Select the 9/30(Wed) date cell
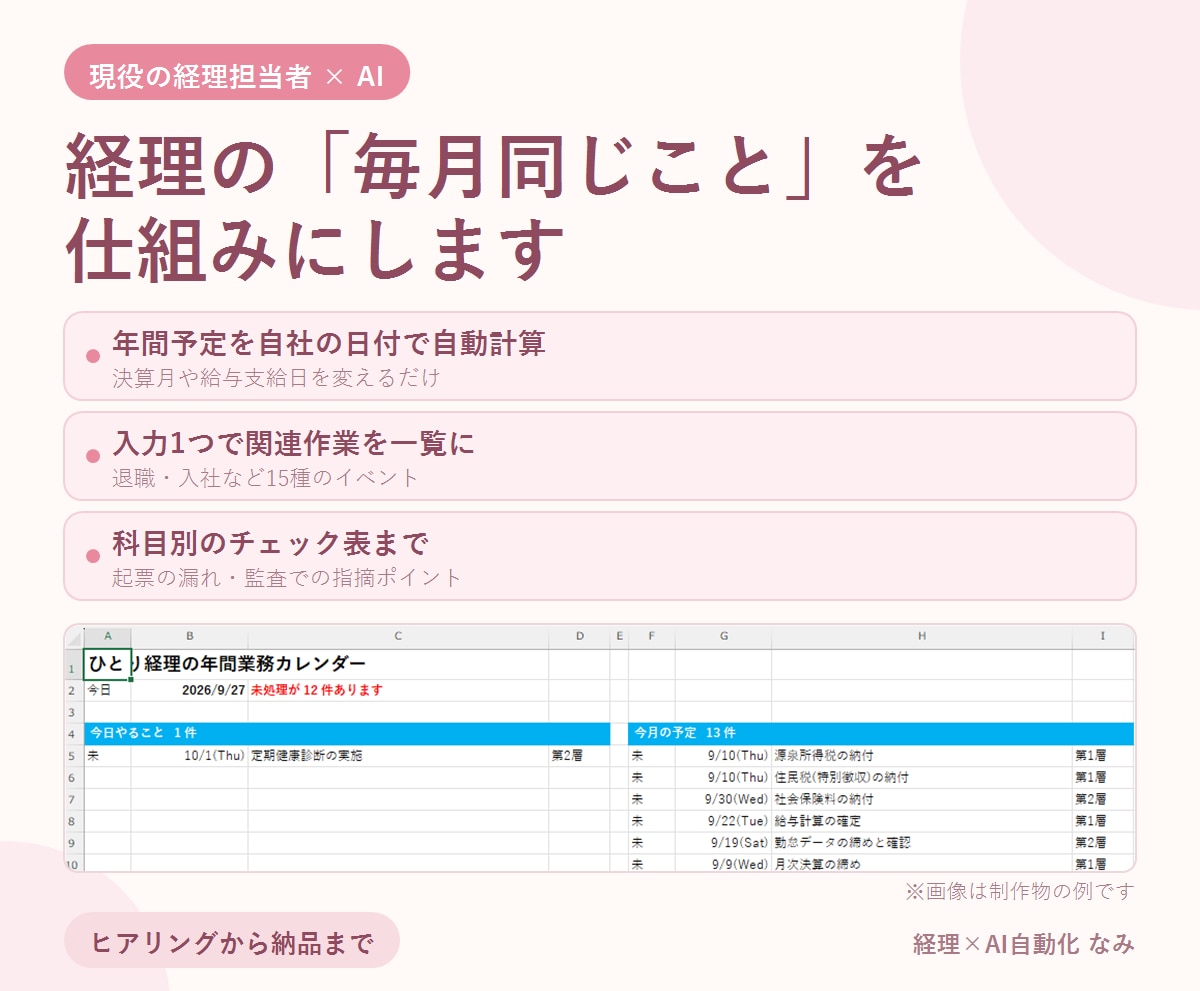This screenshot has width=1200, height=991. (737, 800)
